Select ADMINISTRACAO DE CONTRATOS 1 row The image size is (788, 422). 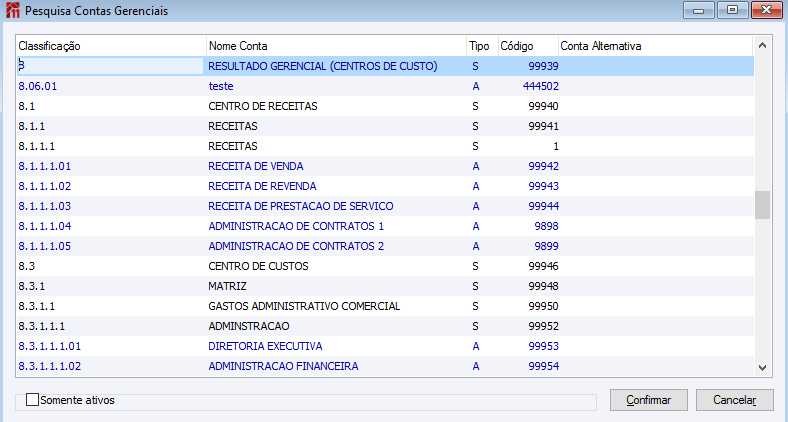pyautogui.click(x=385, y=226)
